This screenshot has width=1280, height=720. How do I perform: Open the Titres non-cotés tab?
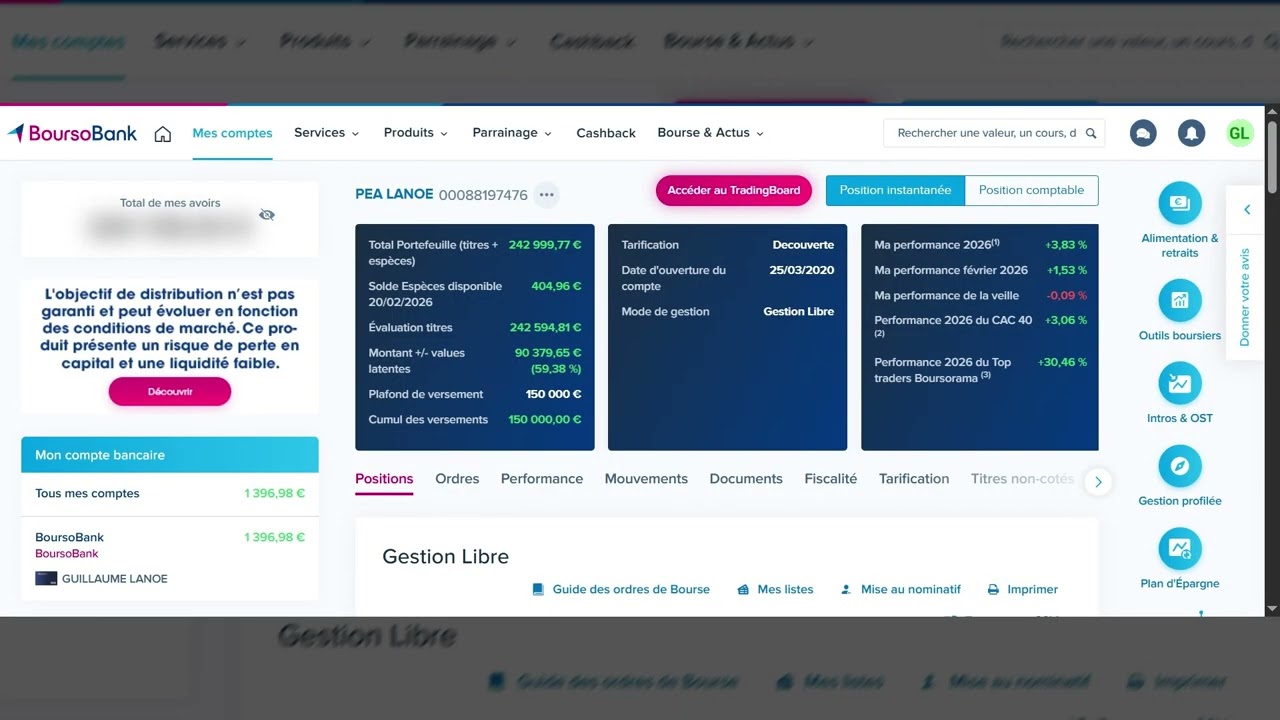[x=1022, y=479]
